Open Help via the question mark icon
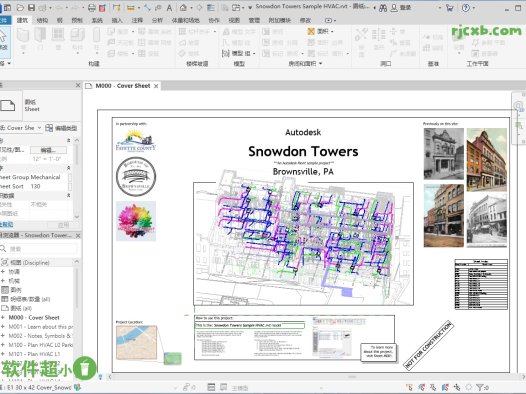526x394 pixels. coord(466,8)
